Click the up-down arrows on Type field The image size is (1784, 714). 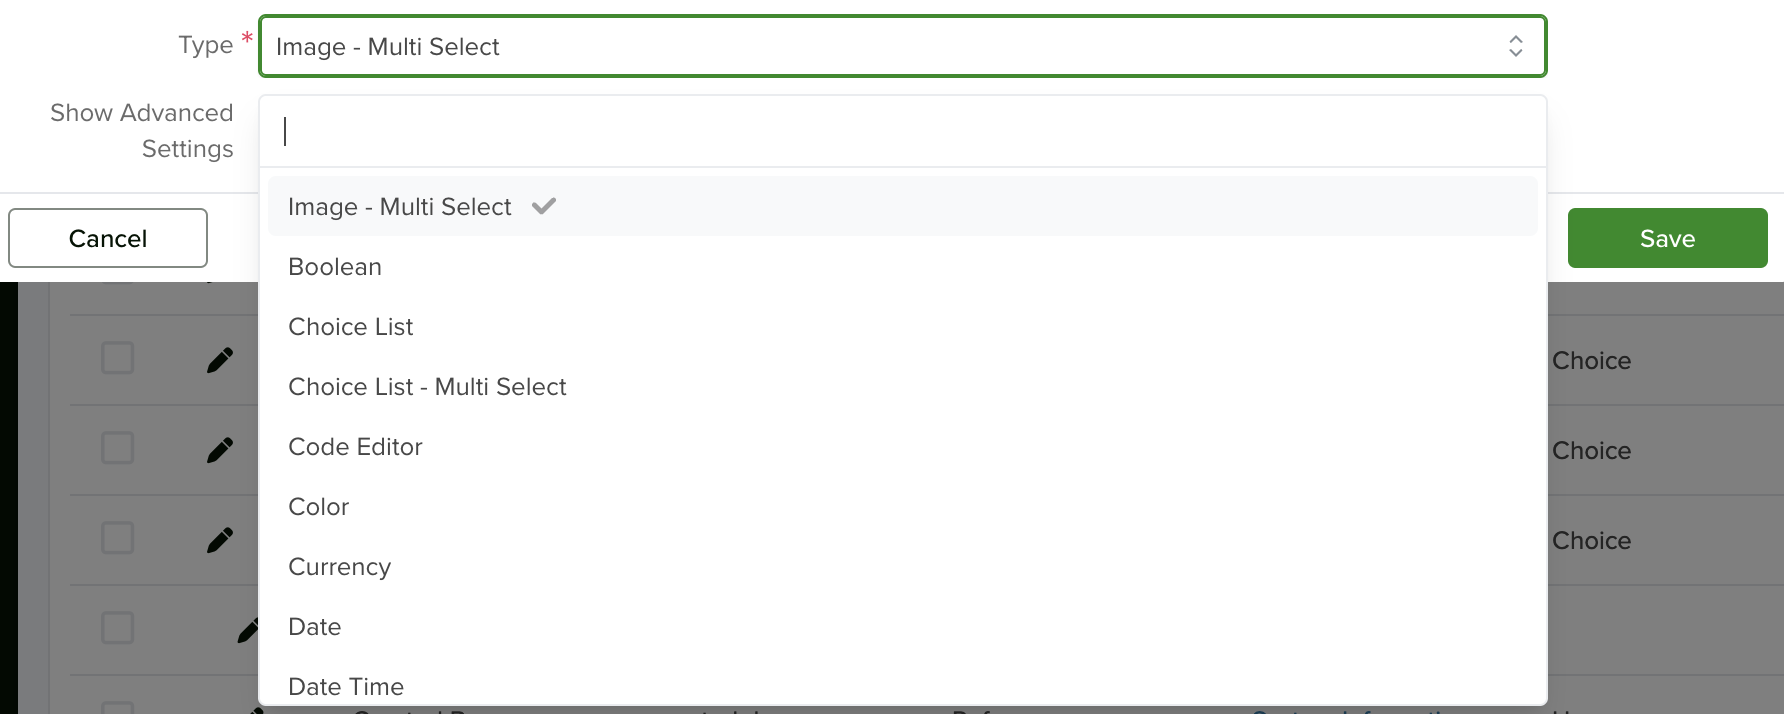[1515, 46]
